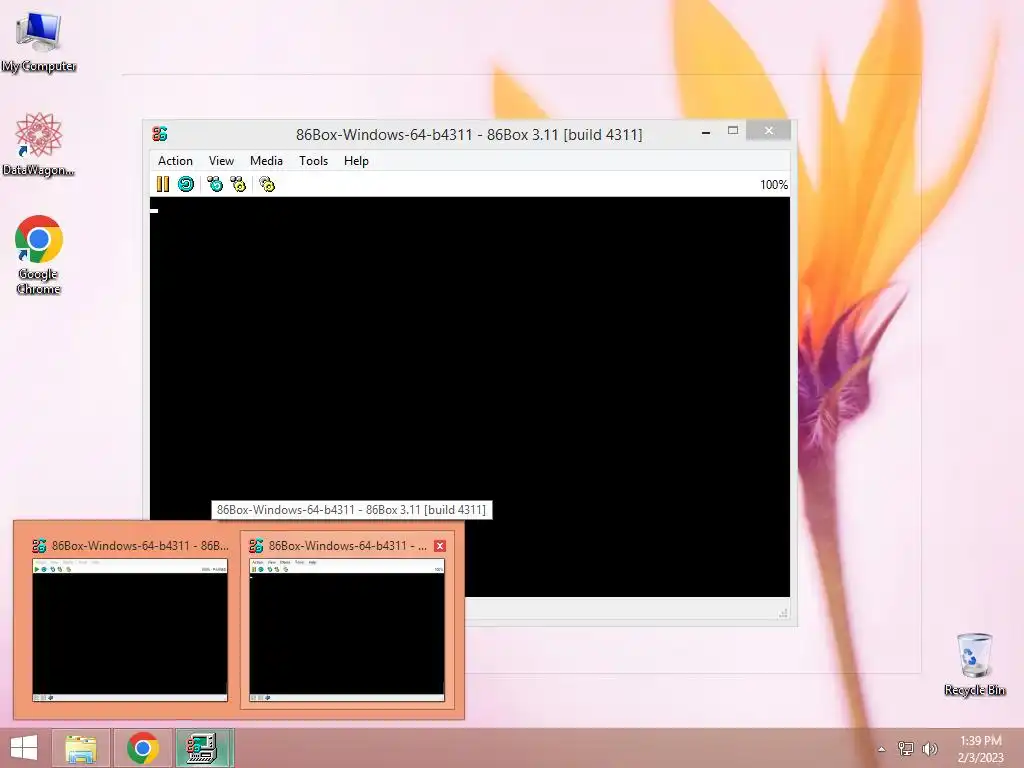Open the network tray icon
The width and height of the screenshot is (1024, 768).
click(906, 748)
